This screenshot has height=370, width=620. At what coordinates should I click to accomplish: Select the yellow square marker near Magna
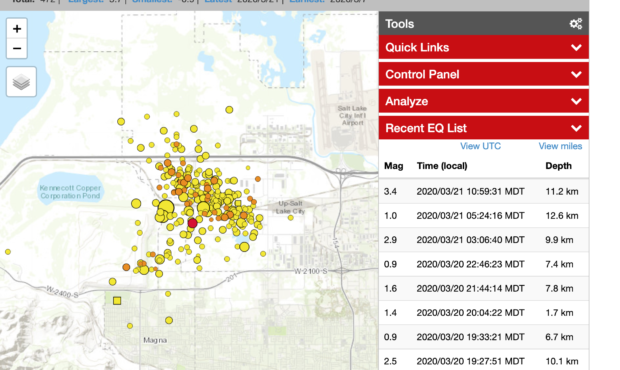coord(117,301)
